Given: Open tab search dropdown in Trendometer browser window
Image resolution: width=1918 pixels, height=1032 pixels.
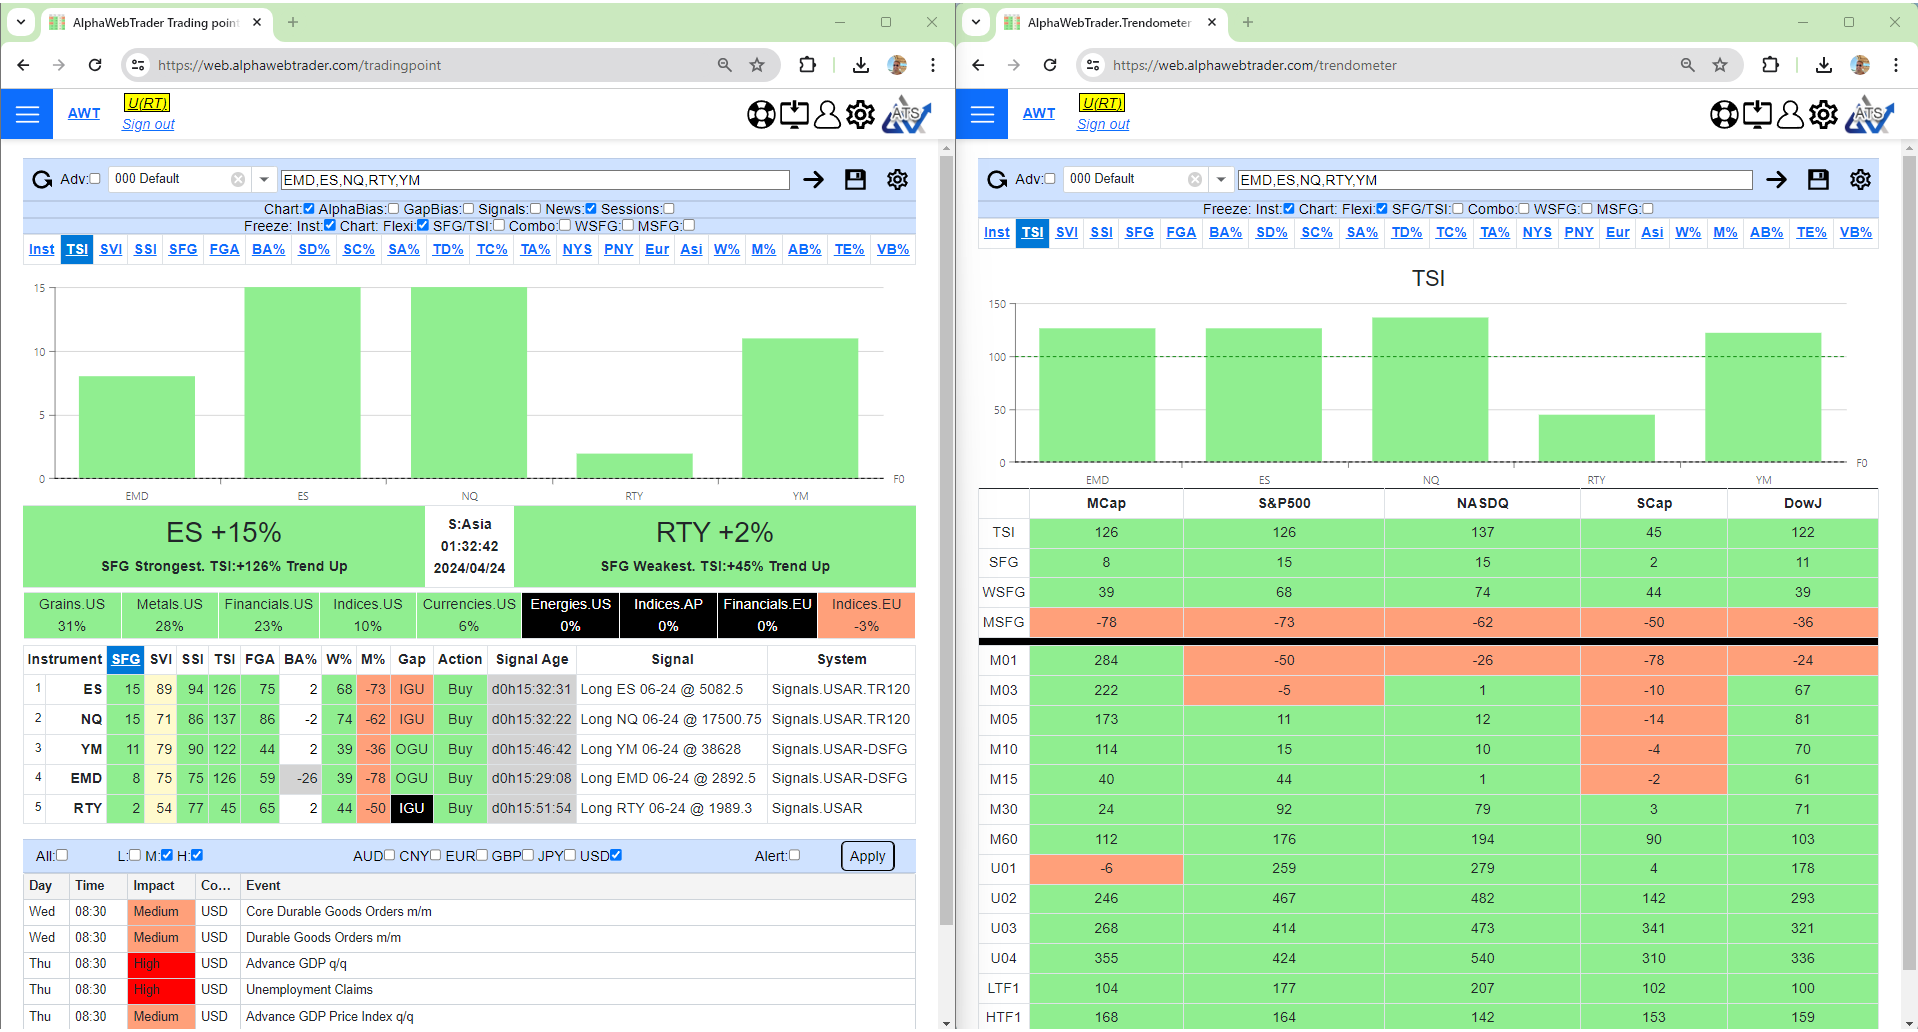Looking at the screenshot, I should tap(976, 22).
